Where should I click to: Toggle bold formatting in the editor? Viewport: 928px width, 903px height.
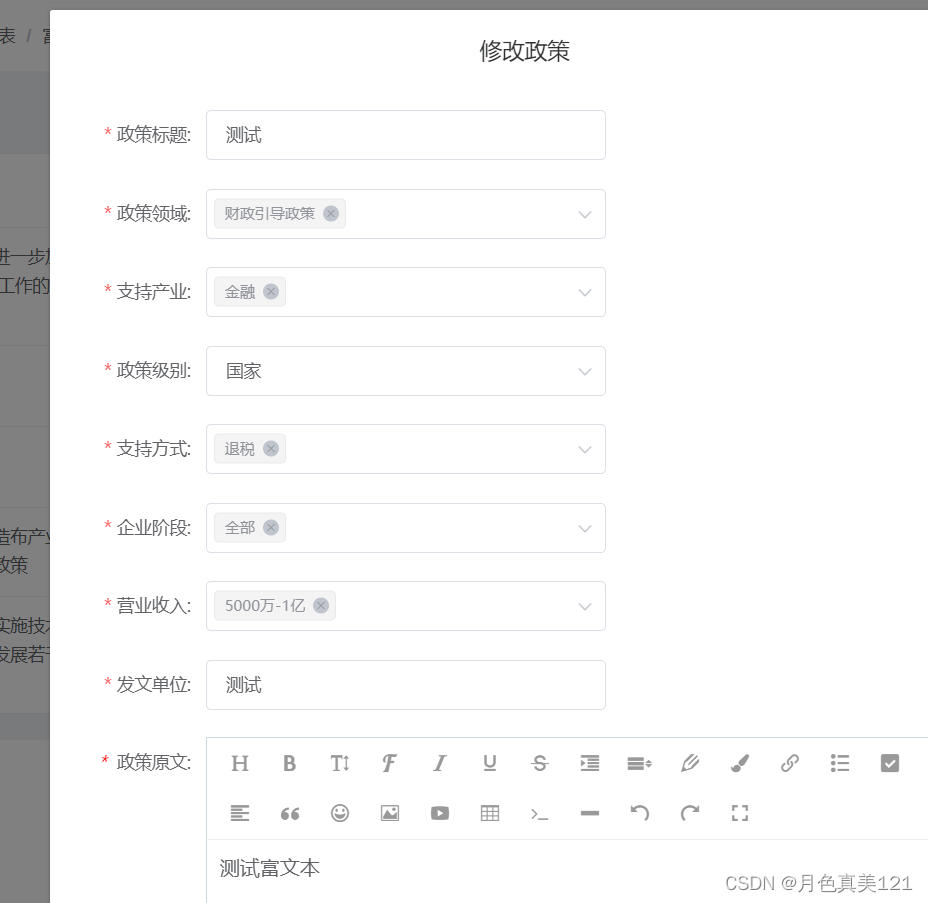(290, 763)
